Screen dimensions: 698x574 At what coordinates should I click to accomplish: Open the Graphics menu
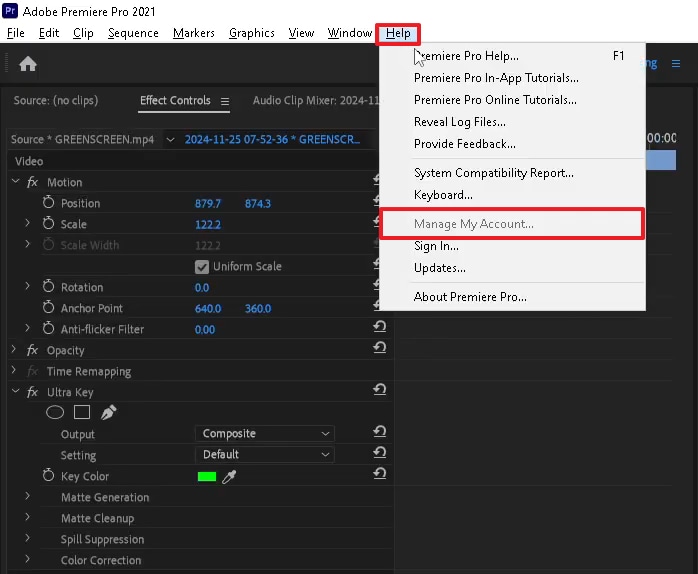(252, 33)
